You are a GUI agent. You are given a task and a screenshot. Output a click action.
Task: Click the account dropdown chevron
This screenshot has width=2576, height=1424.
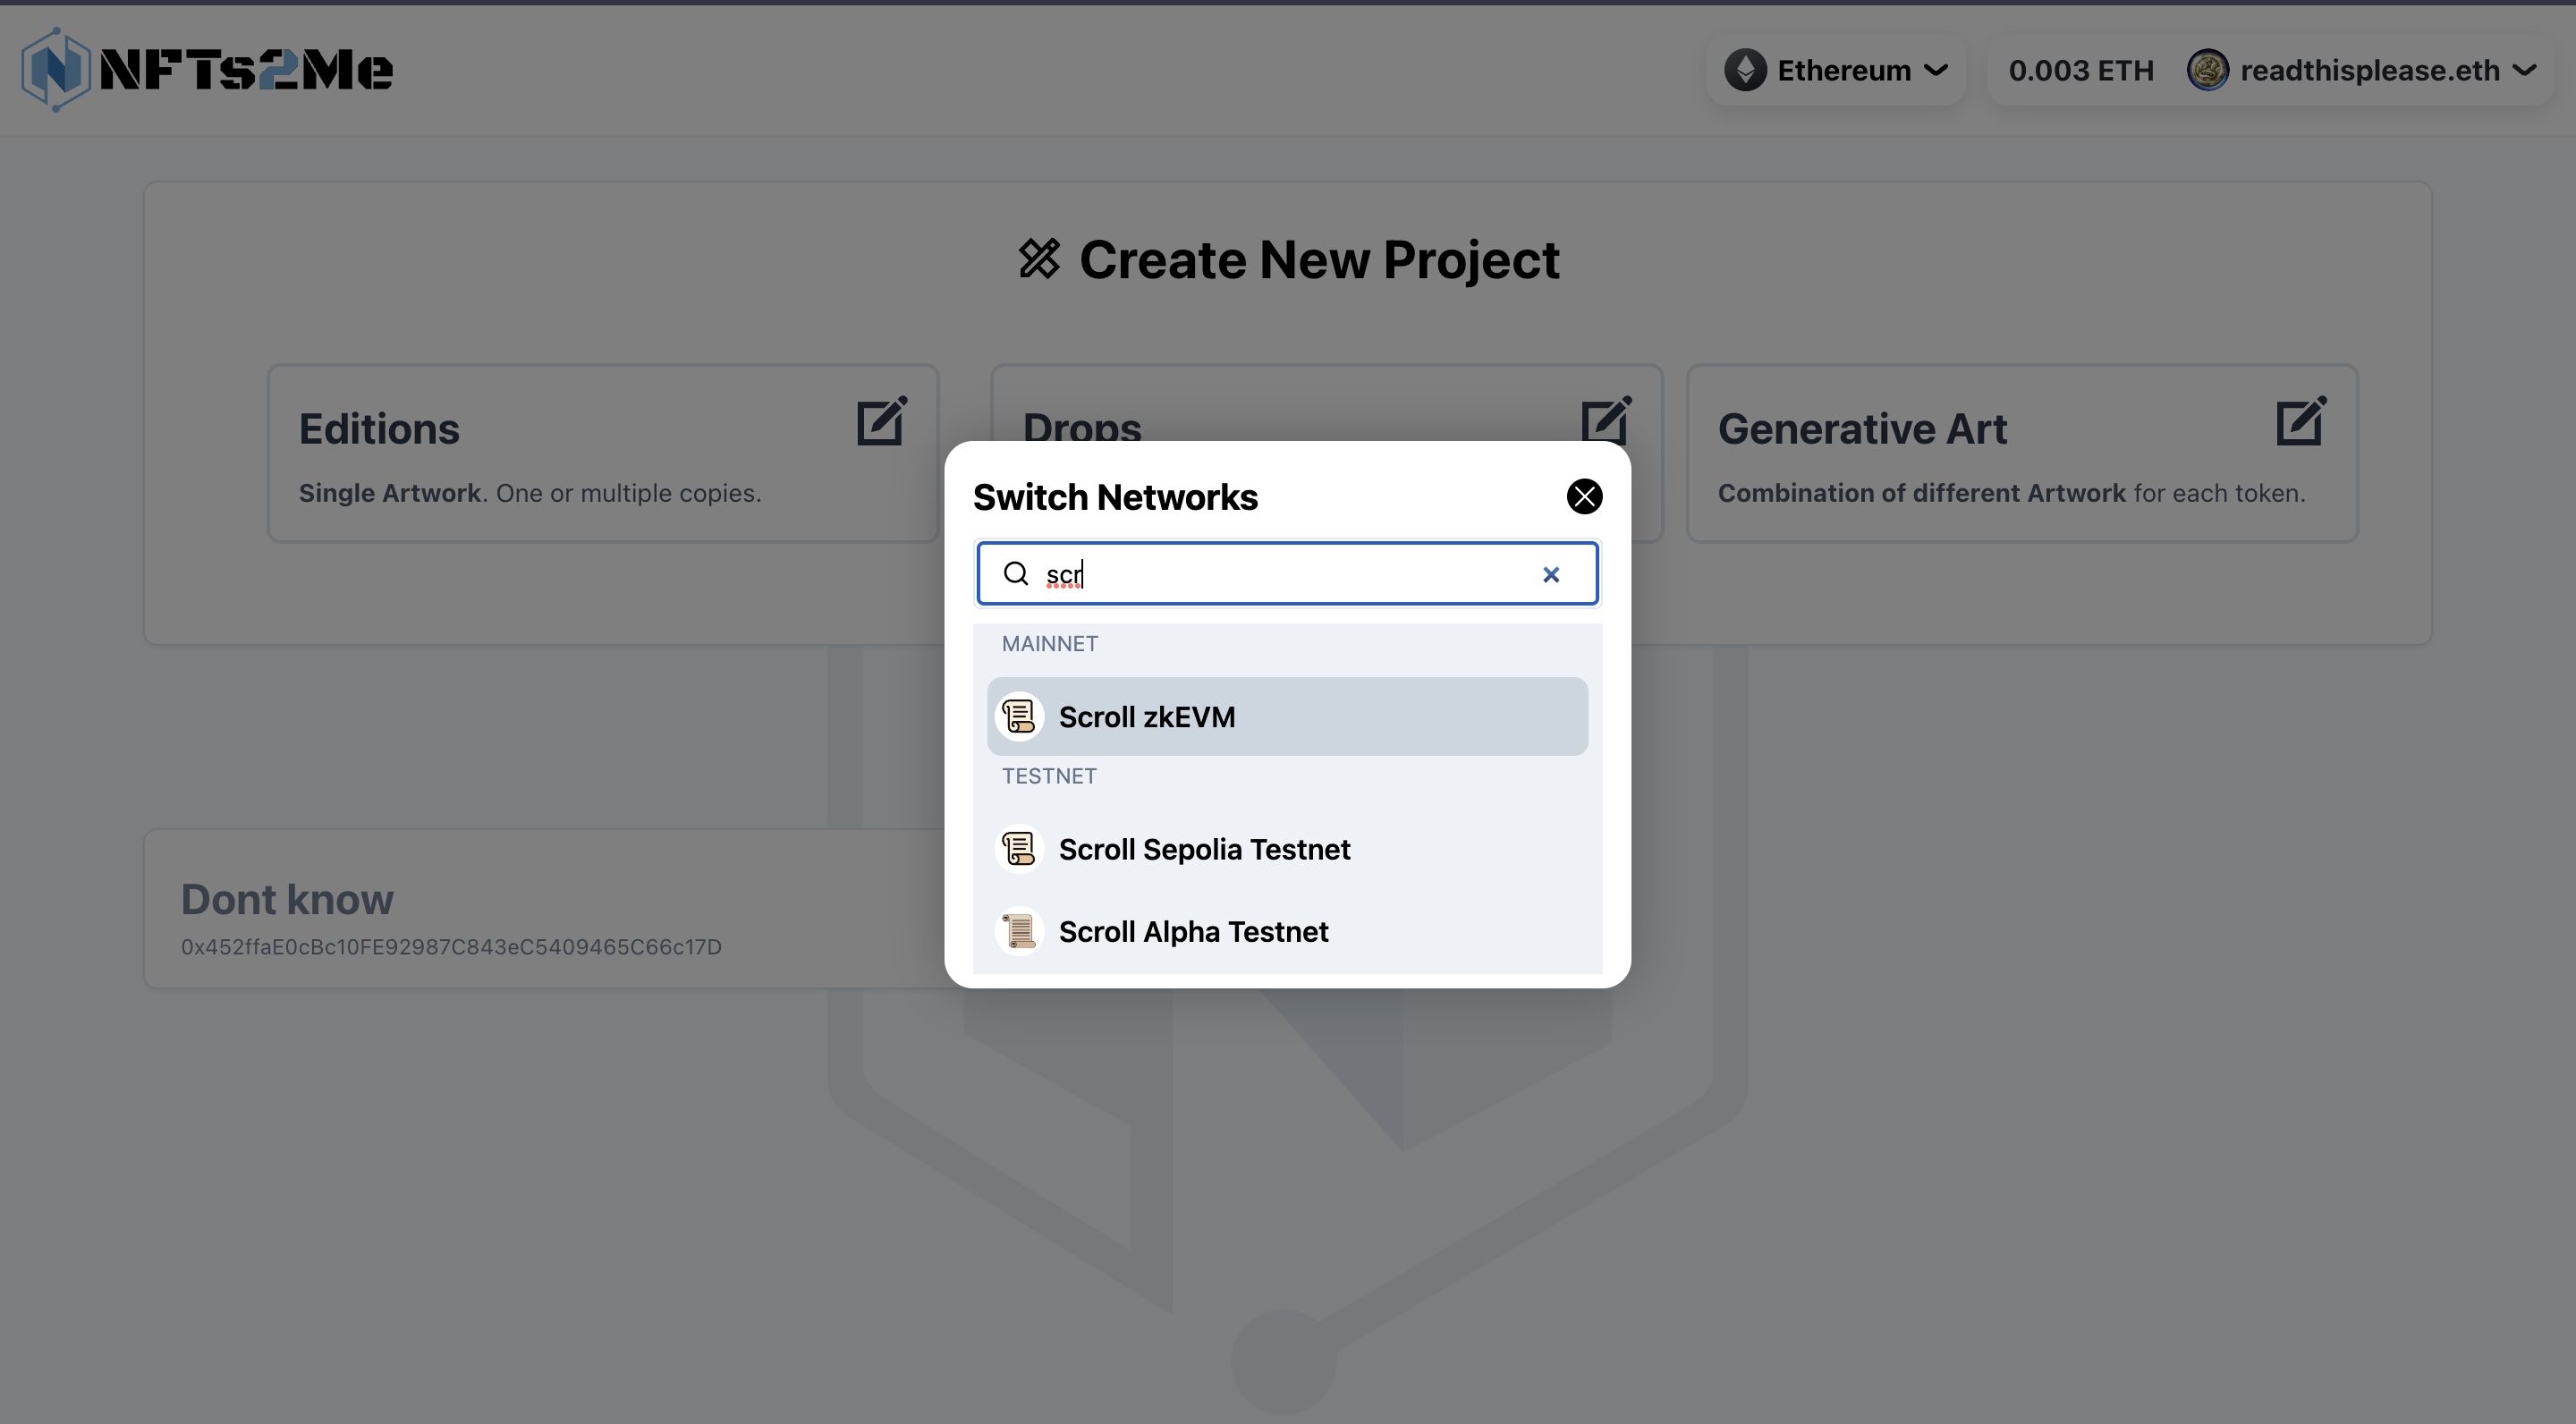[2524, 70]
